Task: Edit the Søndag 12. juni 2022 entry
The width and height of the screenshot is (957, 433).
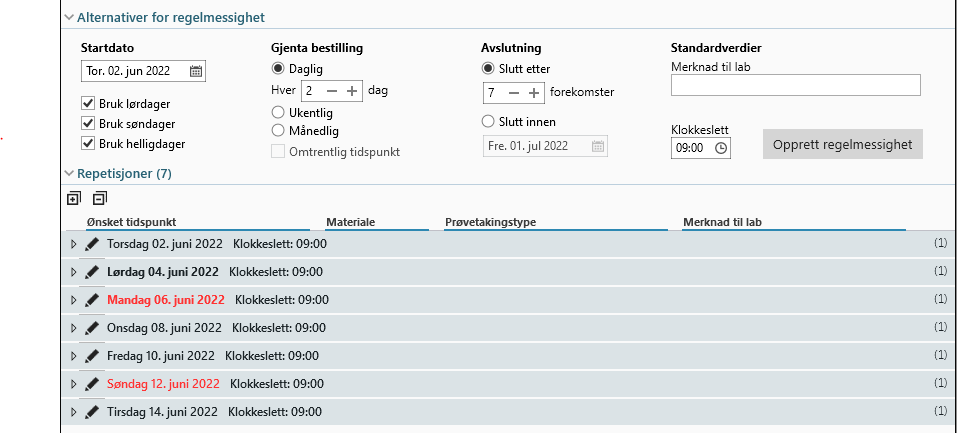Action: pyautogui.click(x=92, y=384)
